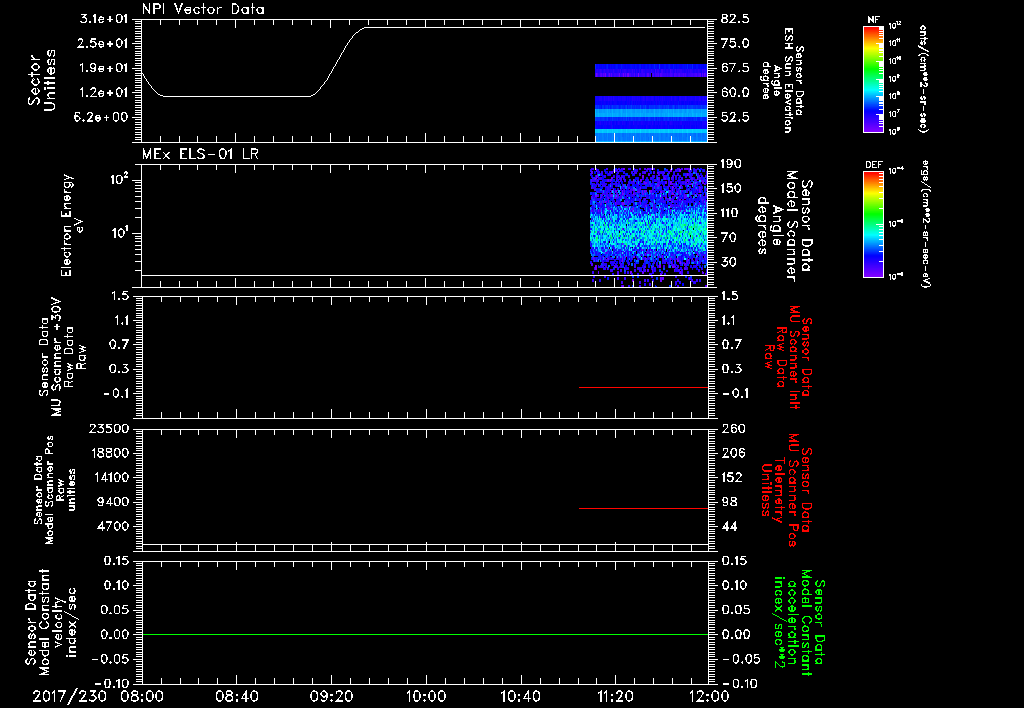Click the 3.1e+01 sector tick value
The height and width of the screenshot is (708, 1024).
104,19
